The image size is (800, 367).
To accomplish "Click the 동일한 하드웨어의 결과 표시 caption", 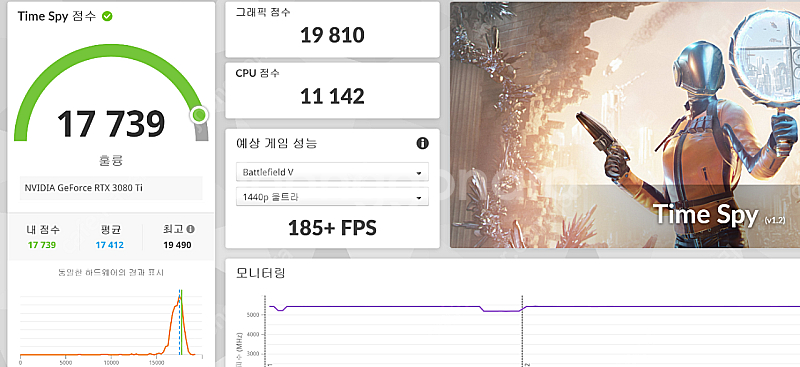I will click(111, 273).
